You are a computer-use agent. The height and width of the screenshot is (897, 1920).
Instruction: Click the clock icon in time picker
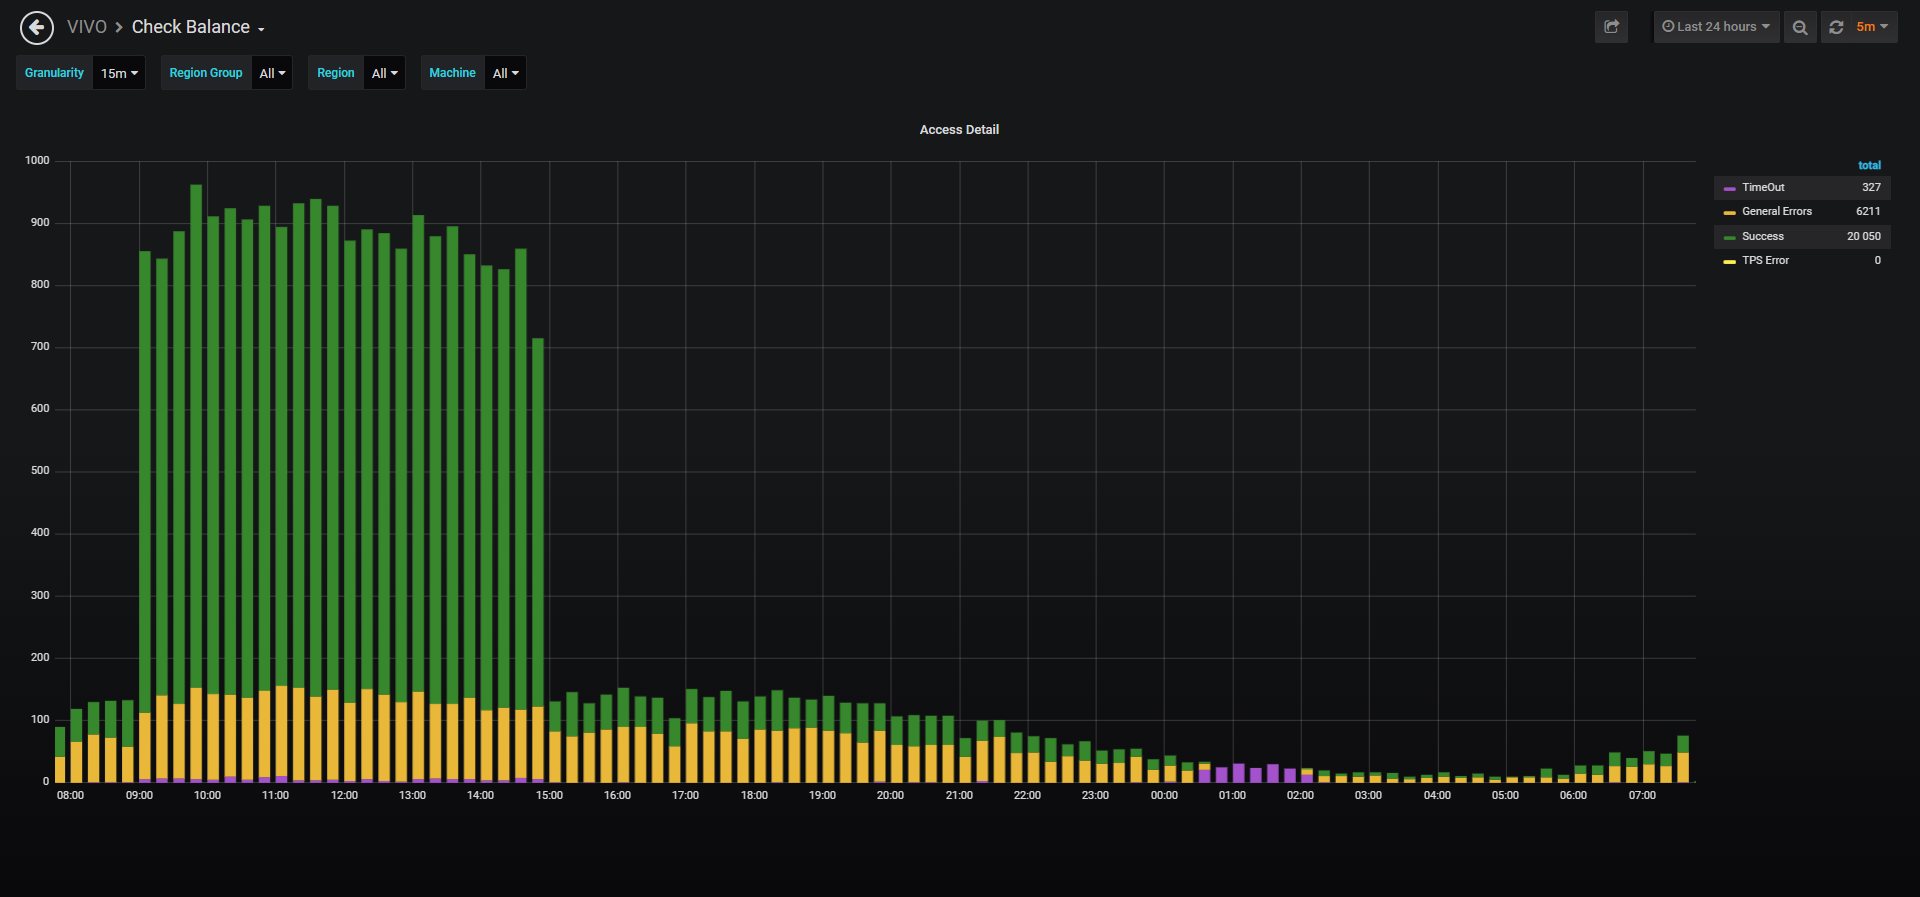coord(1668,27)
